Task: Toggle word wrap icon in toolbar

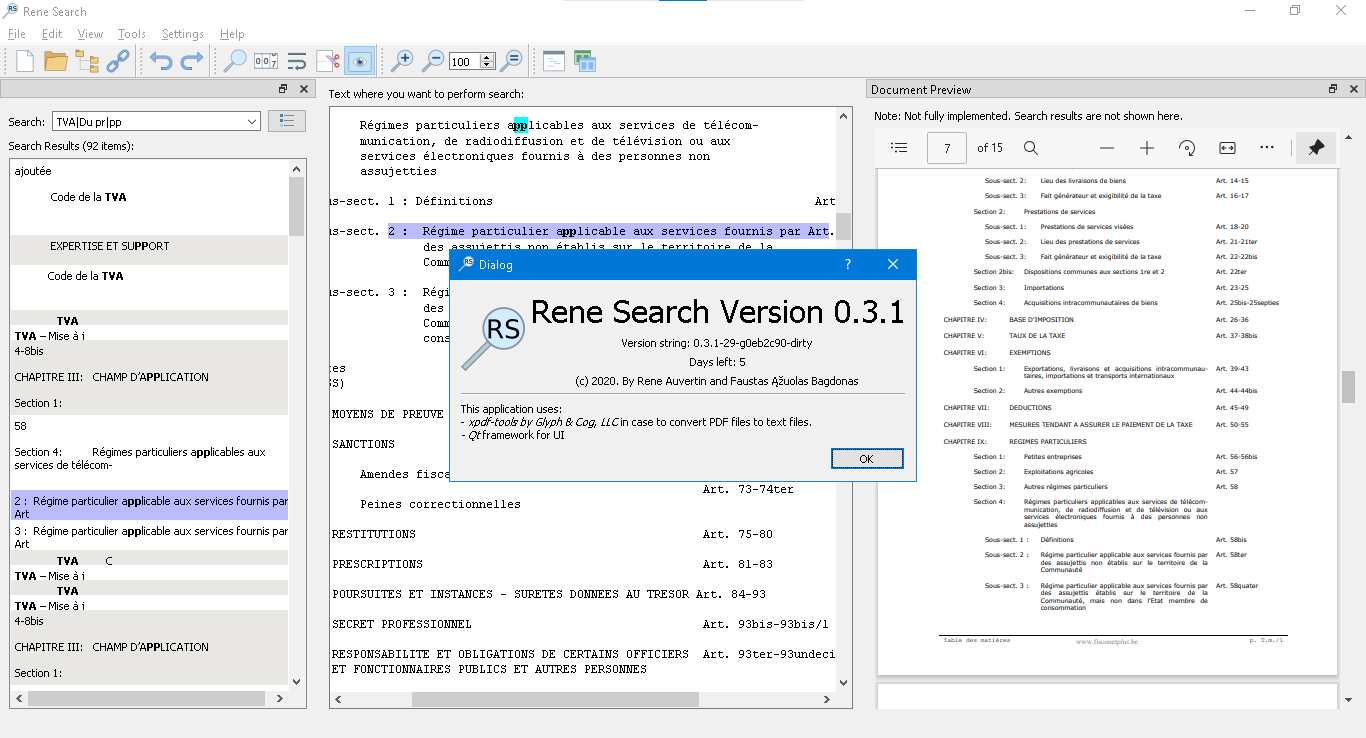Action: [297, 61]
